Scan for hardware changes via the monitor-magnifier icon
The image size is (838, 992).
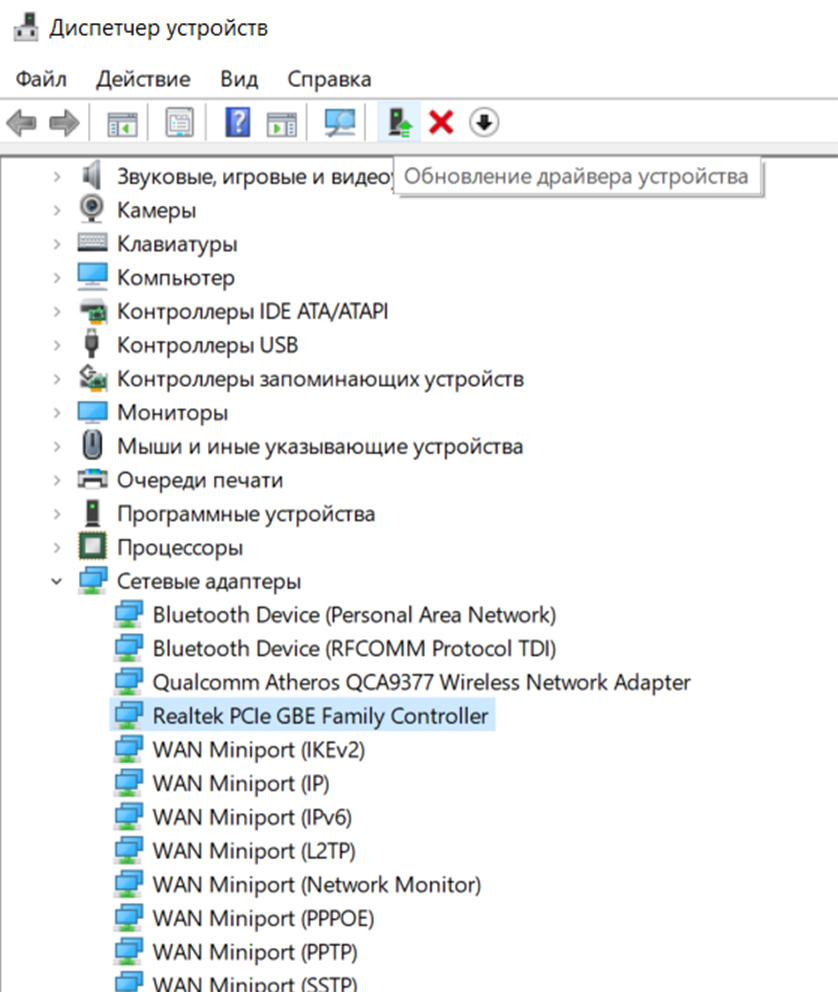[340, 122]
